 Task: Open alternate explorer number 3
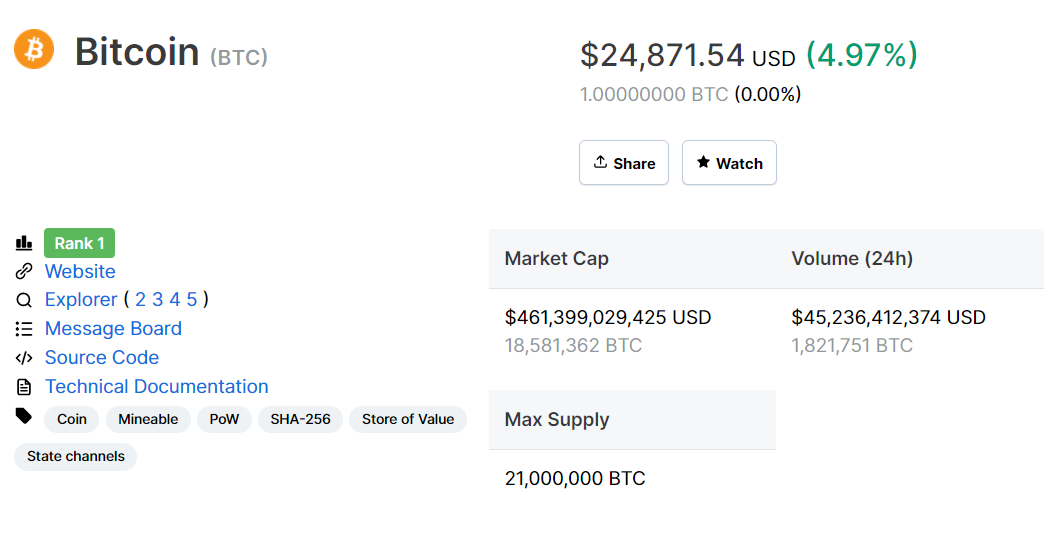(x=157, y=300)
